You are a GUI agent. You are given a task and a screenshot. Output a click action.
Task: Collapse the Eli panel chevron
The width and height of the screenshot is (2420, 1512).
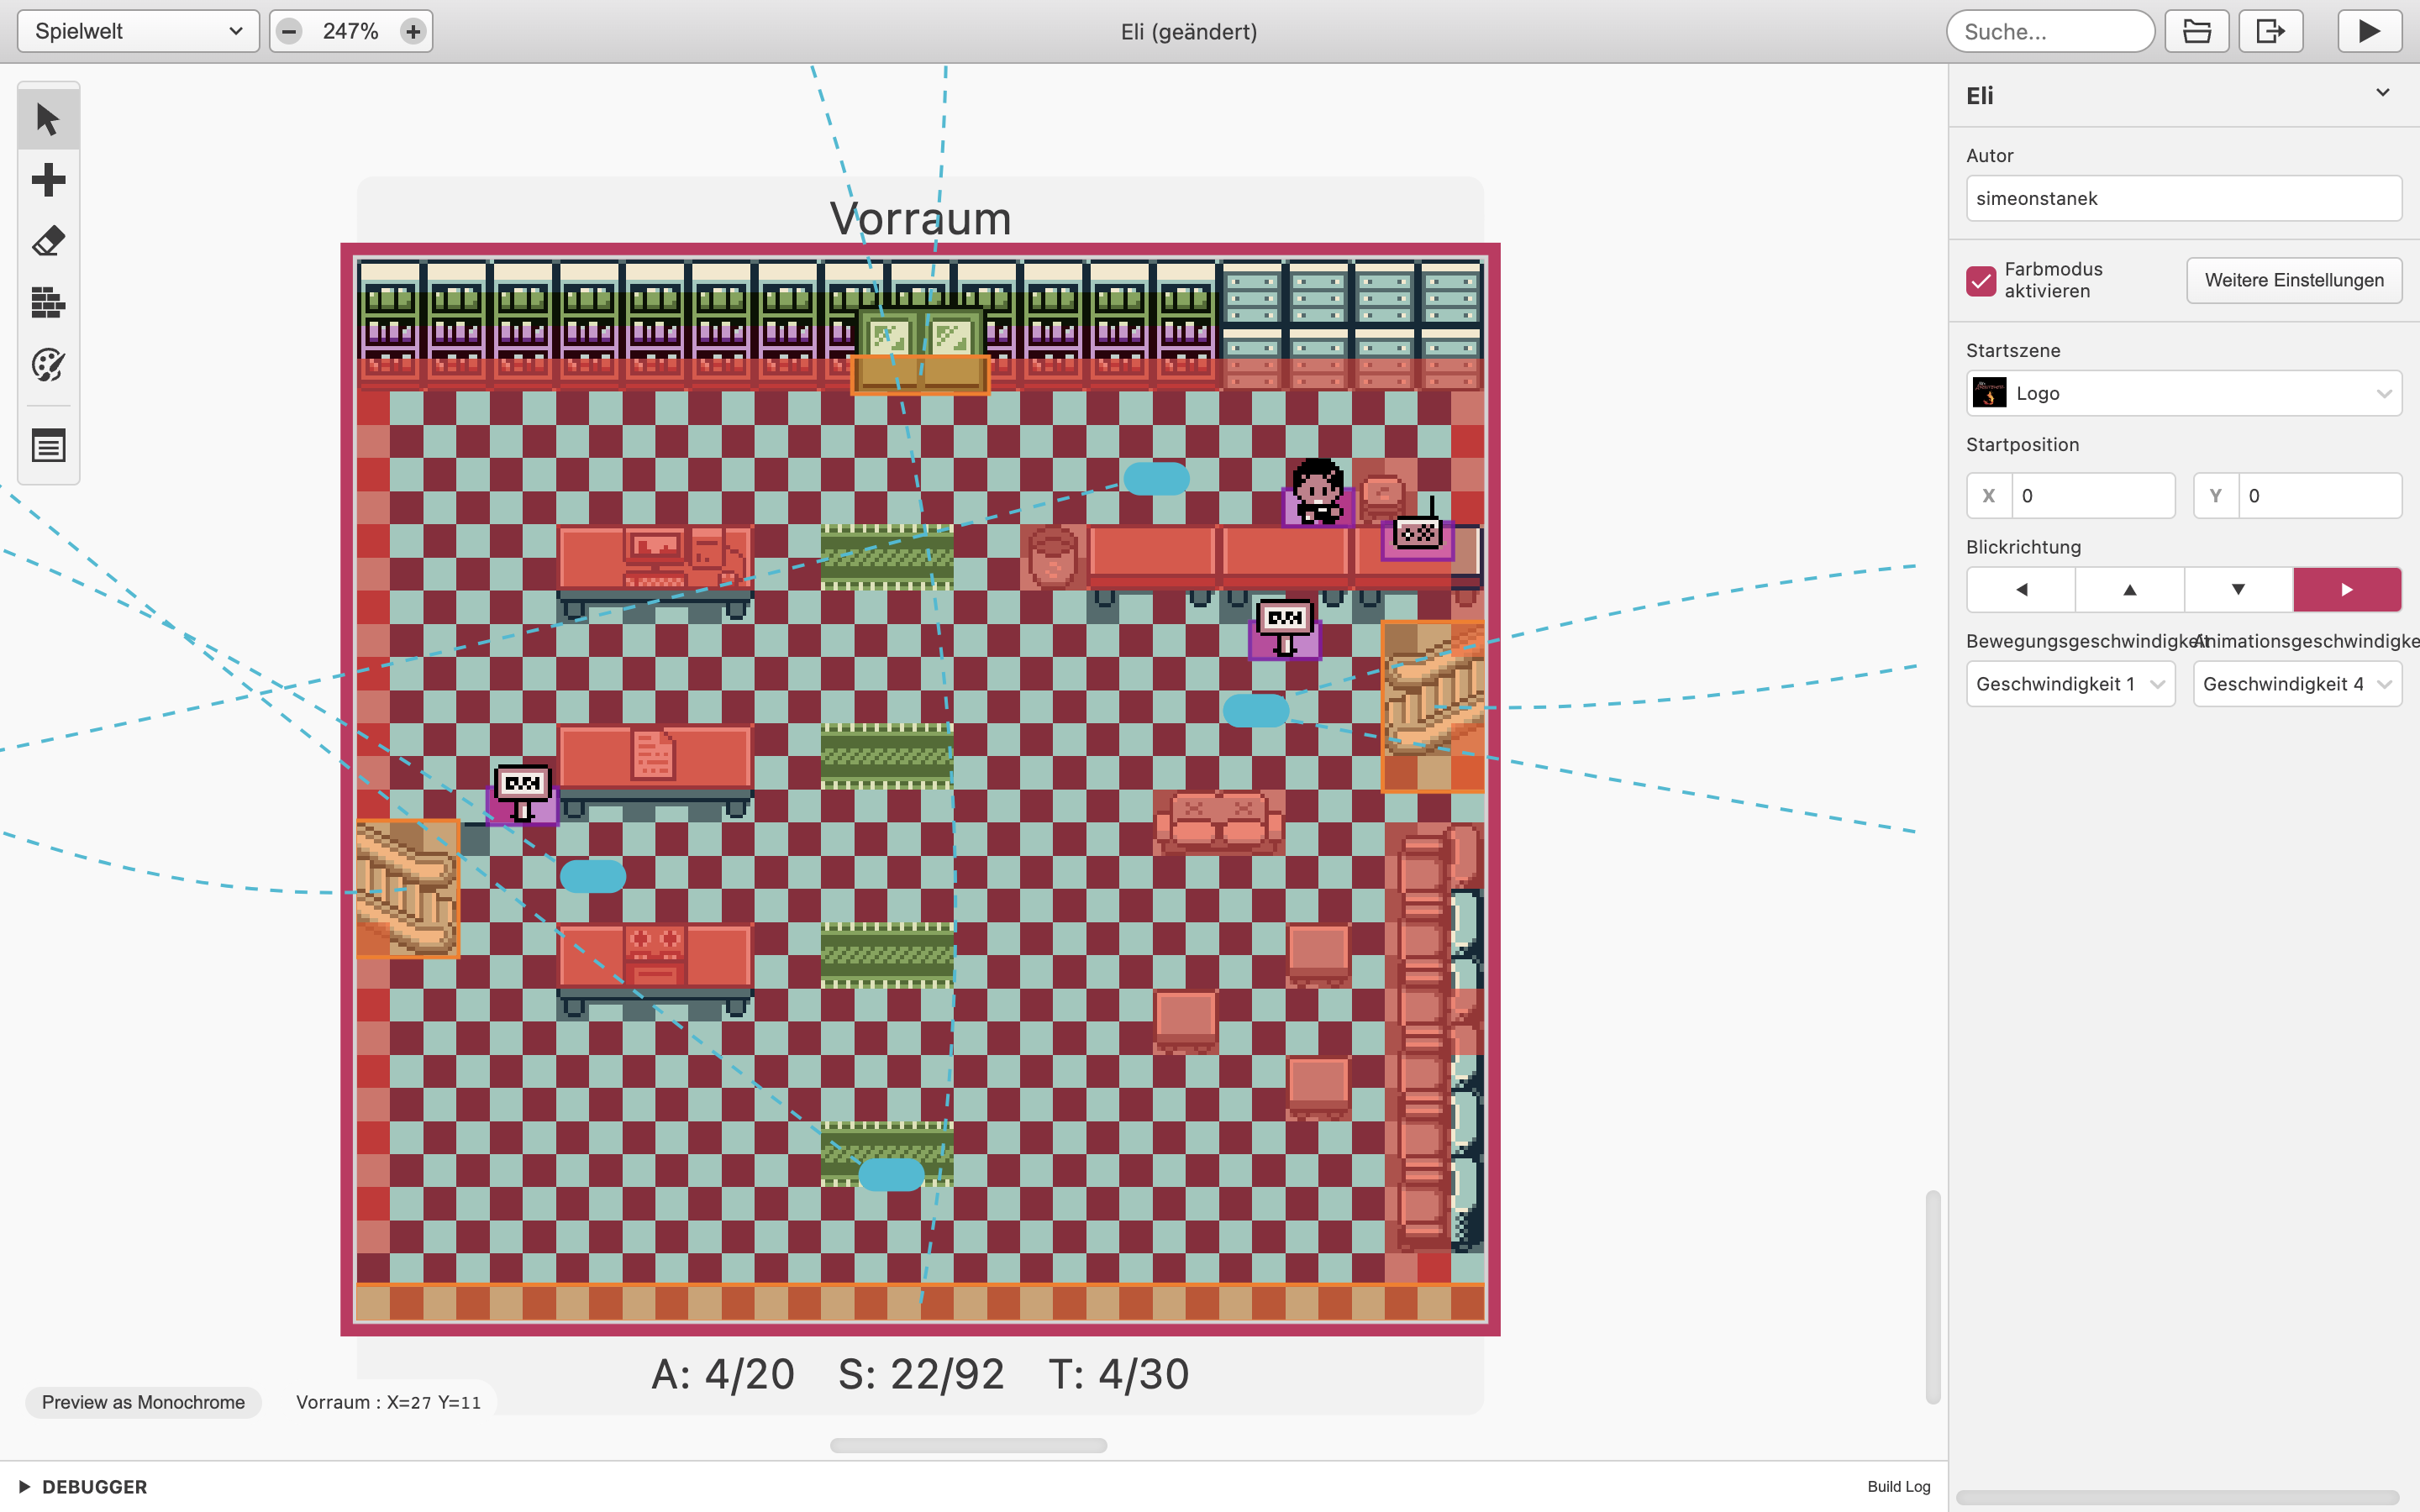pos(2383,93)
